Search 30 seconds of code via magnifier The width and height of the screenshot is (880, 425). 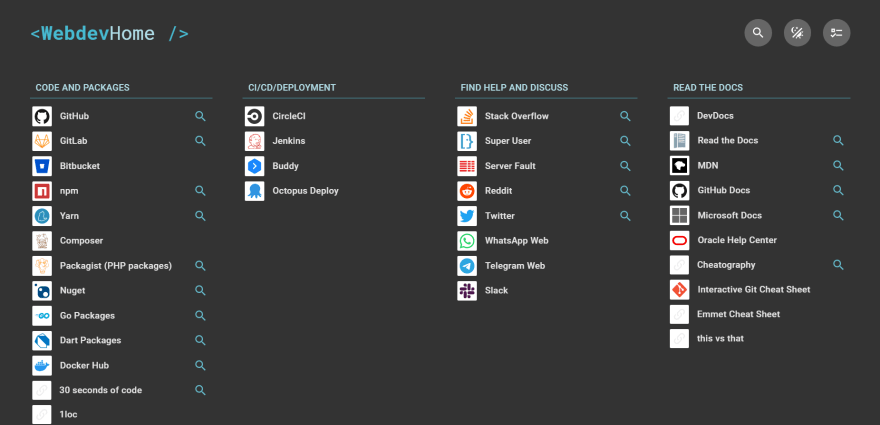tap(200, 390)
